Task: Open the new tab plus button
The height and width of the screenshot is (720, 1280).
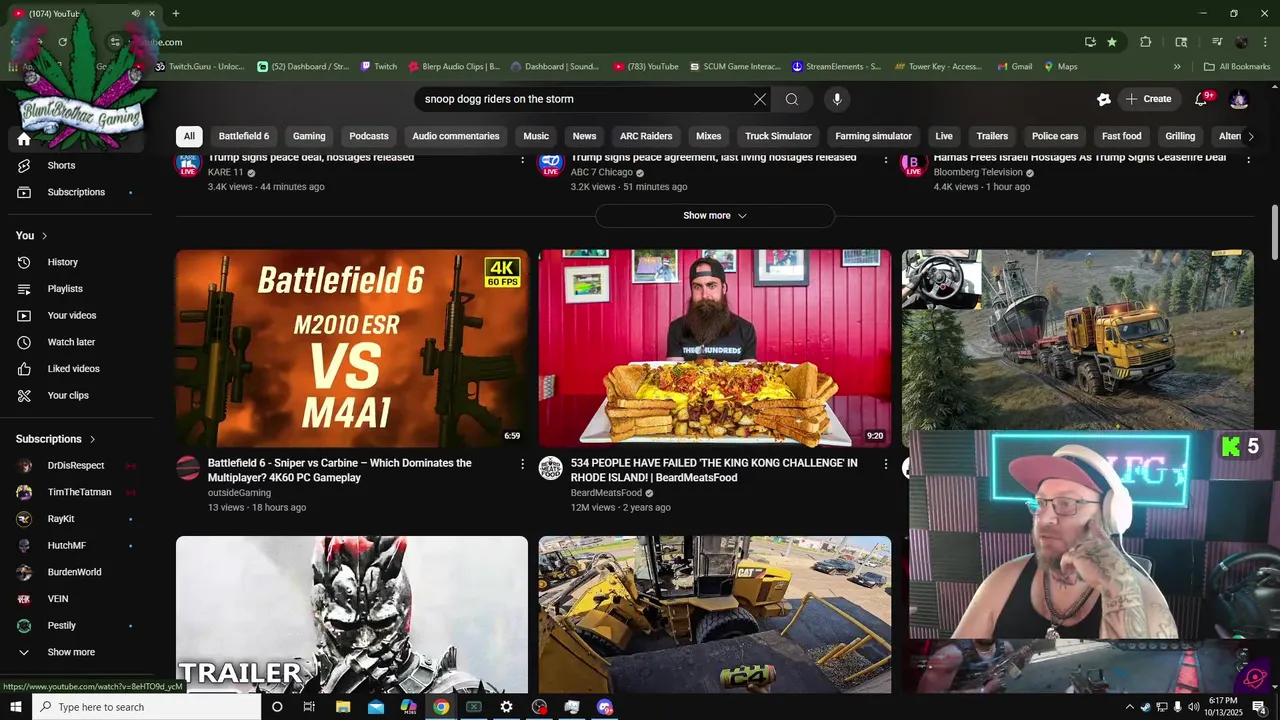Action: point(176,14)
